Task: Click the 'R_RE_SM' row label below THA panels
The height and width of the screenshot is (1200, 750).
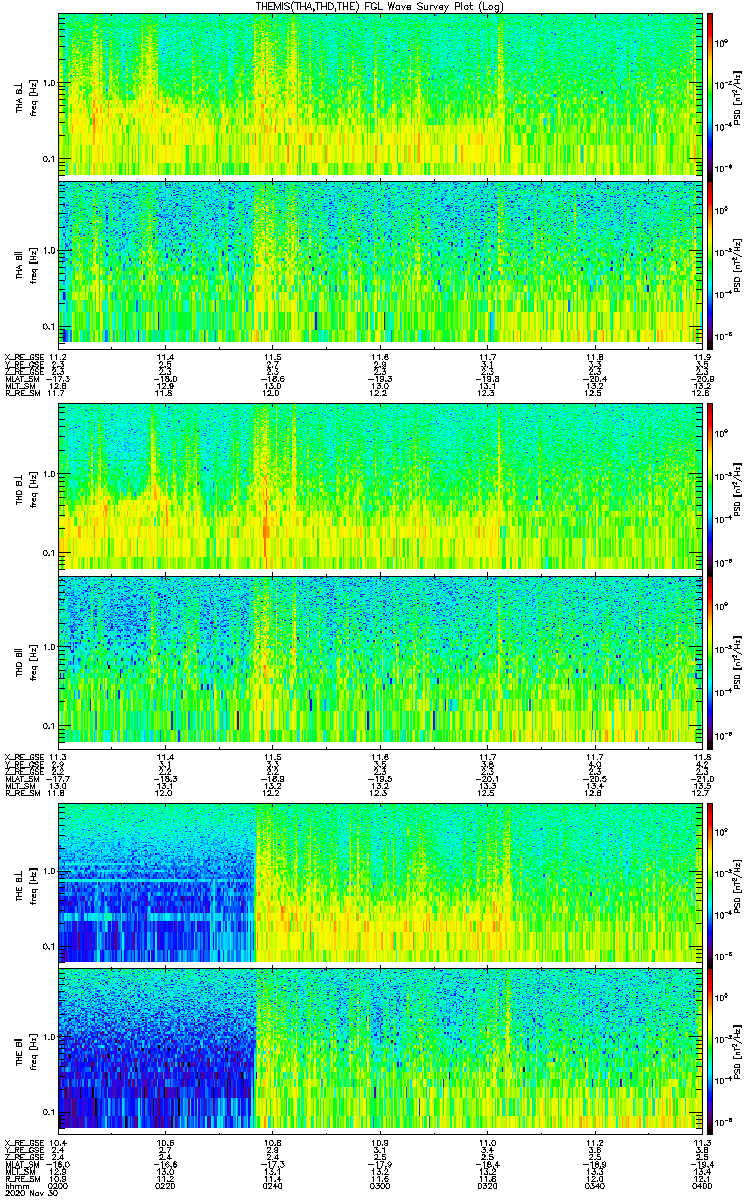Action: [x=22, y=394]
